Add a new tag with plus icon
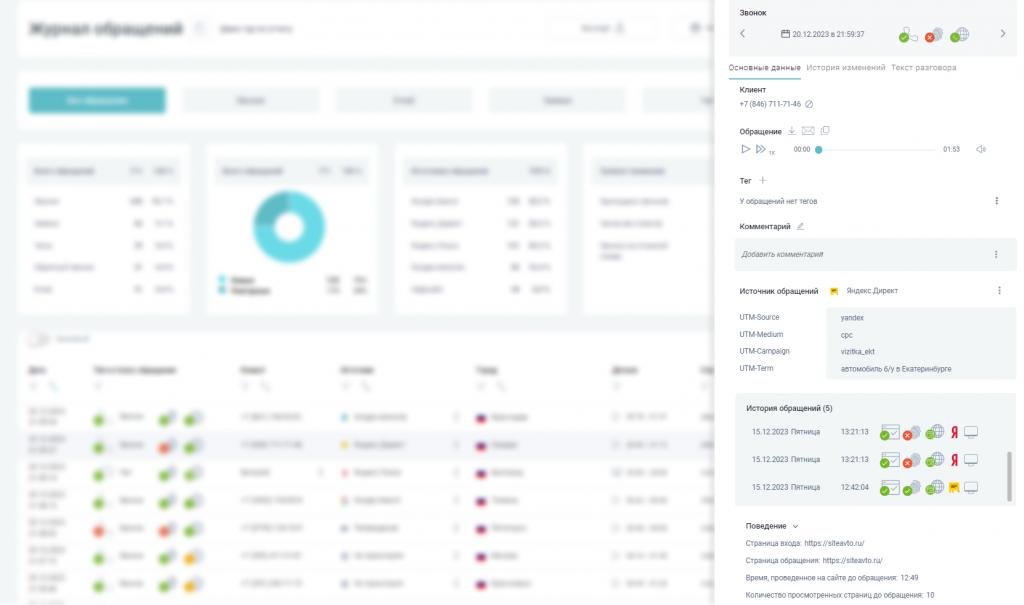 coord(762,180)
